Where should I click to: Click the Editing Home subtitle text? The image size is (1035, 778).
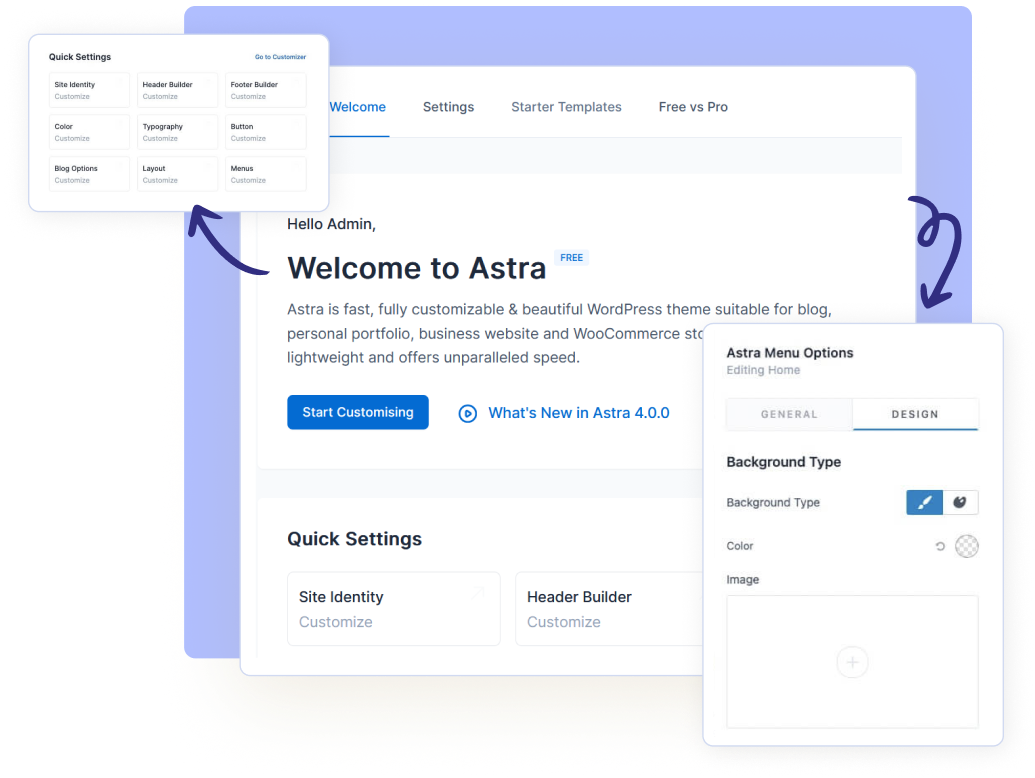point(763,370)
